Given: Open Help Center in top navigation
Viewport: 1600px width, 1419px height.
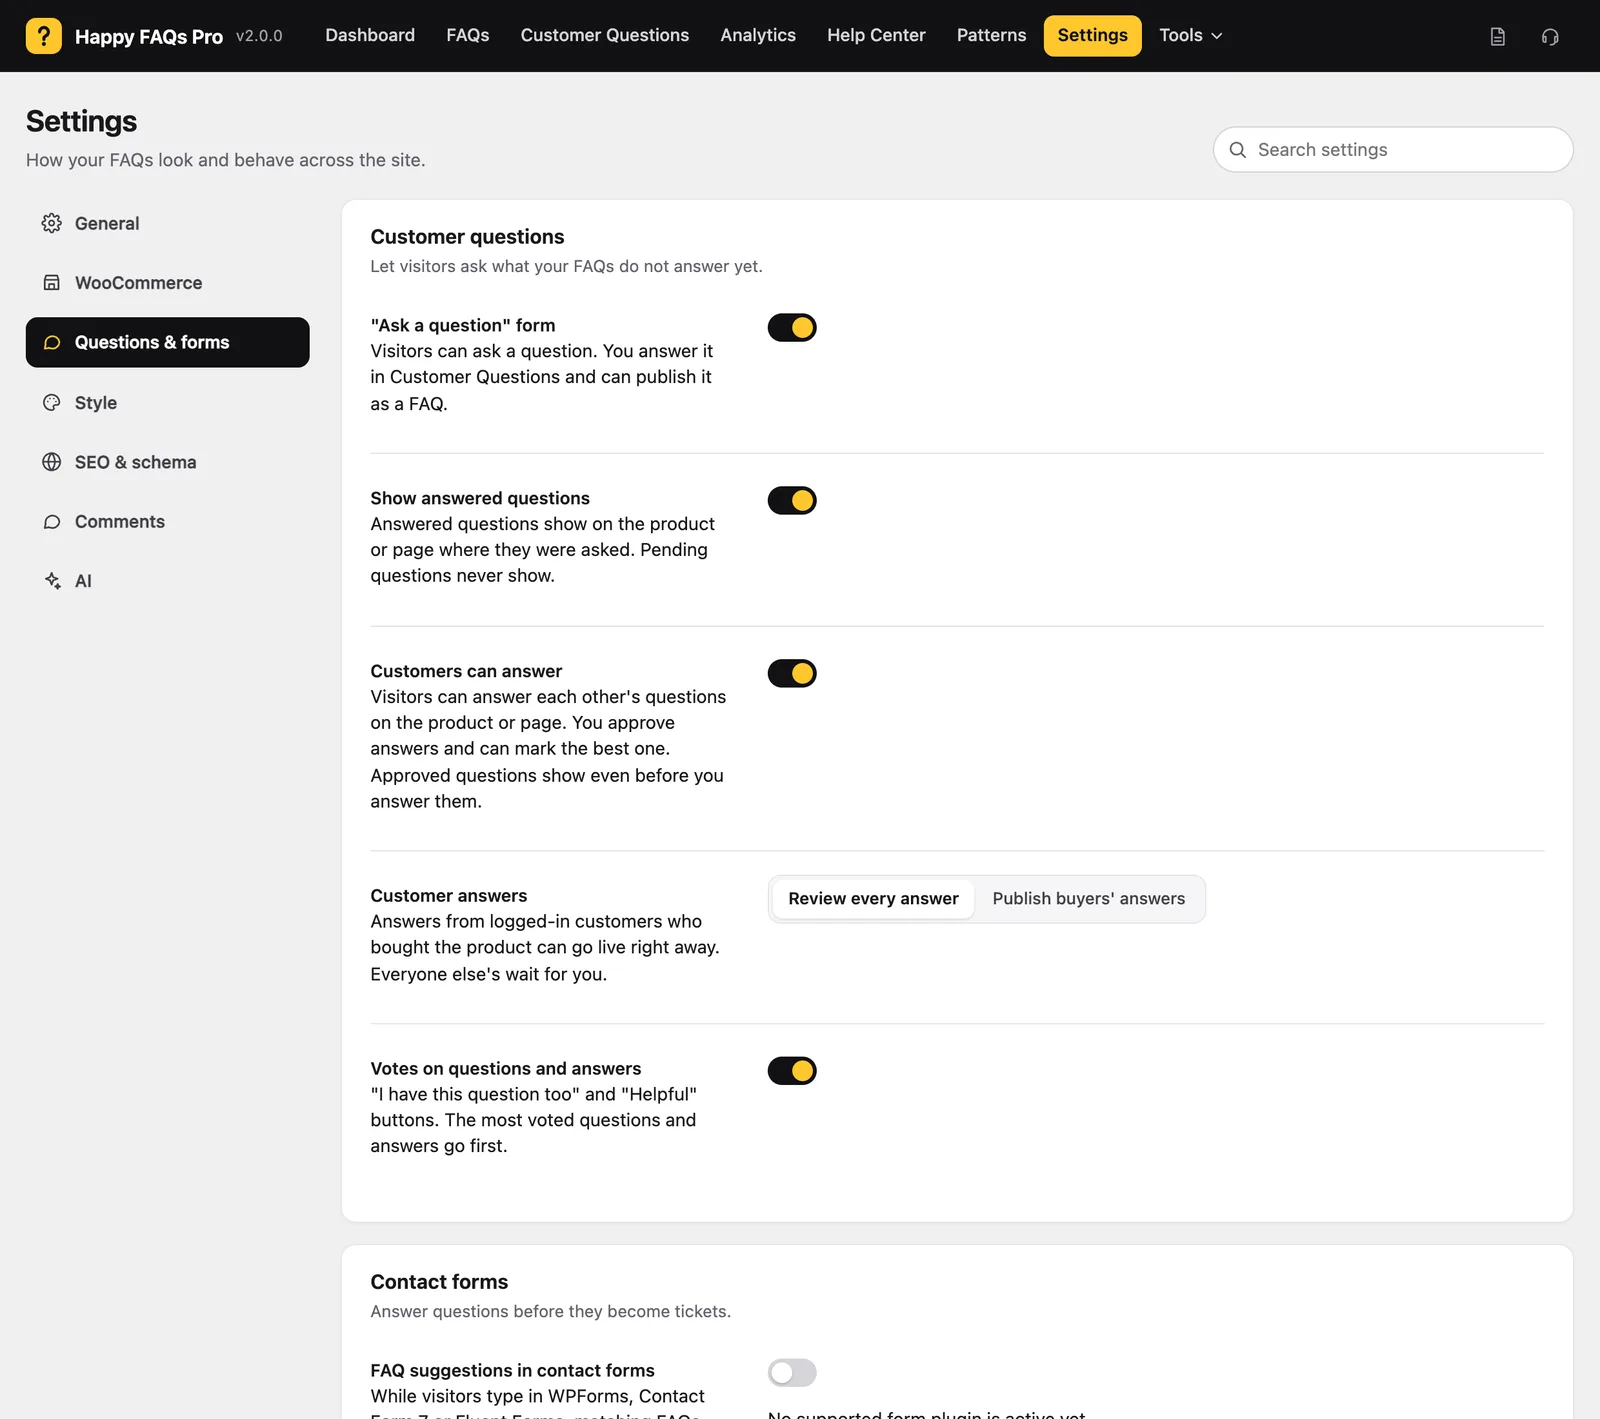Looking at the screenshot, I should click(876, 36).
